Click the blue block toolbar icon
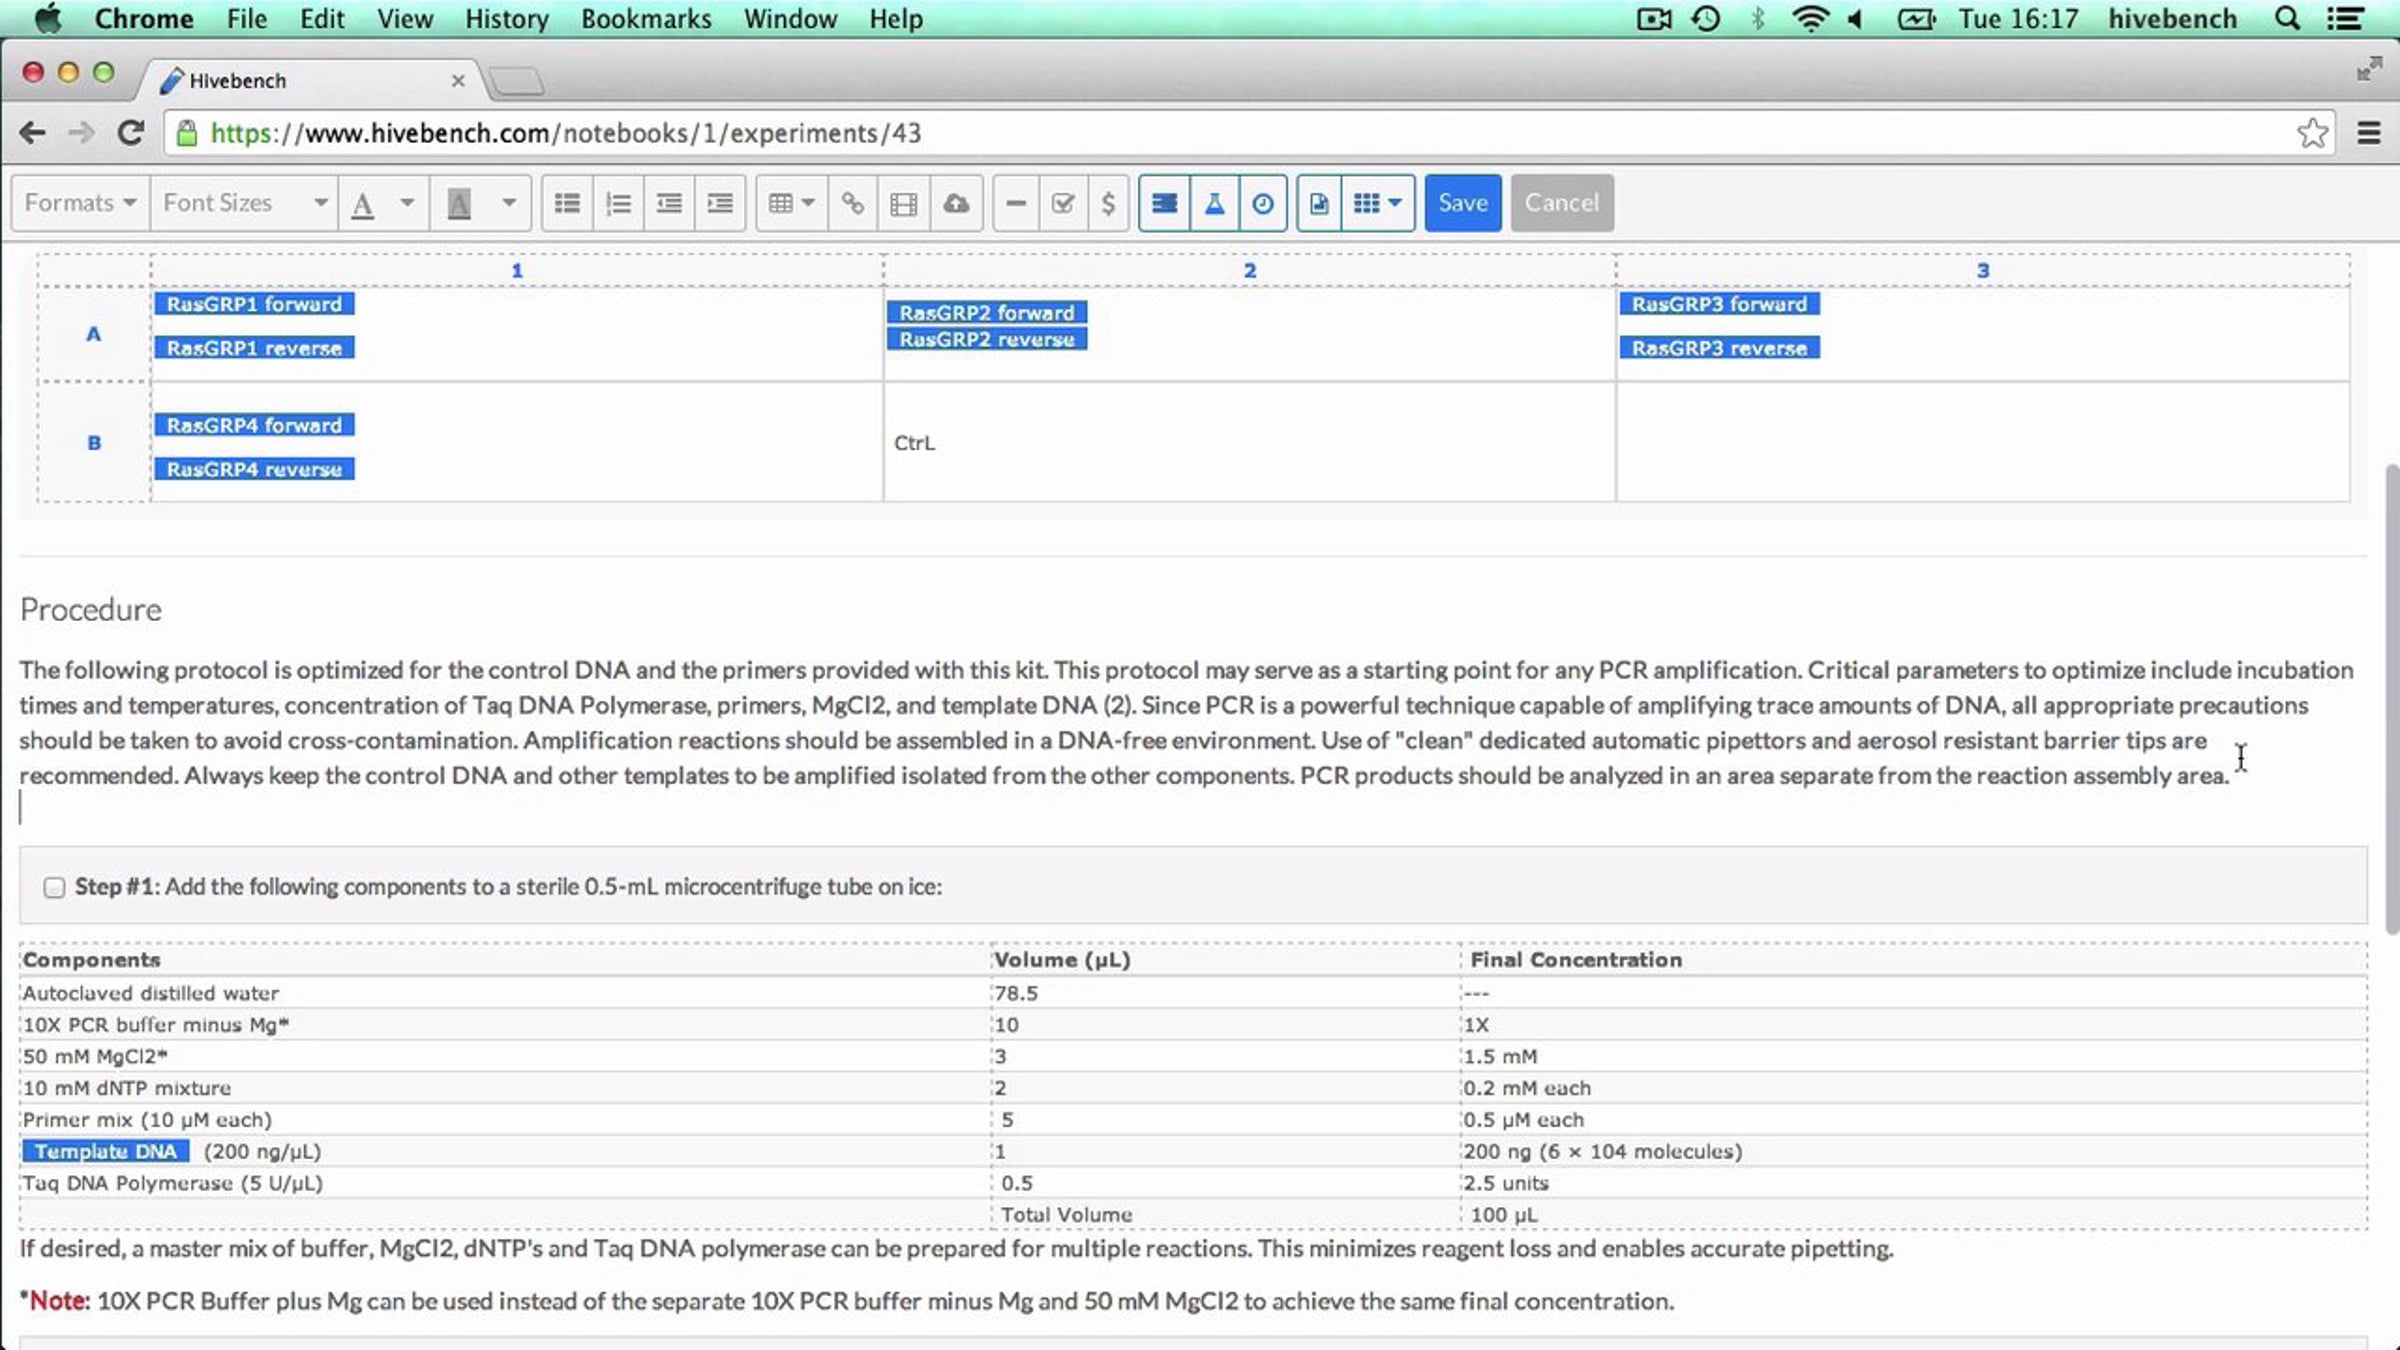The width and height of the screenshot is (2400, 1350). click(1164, 204)
